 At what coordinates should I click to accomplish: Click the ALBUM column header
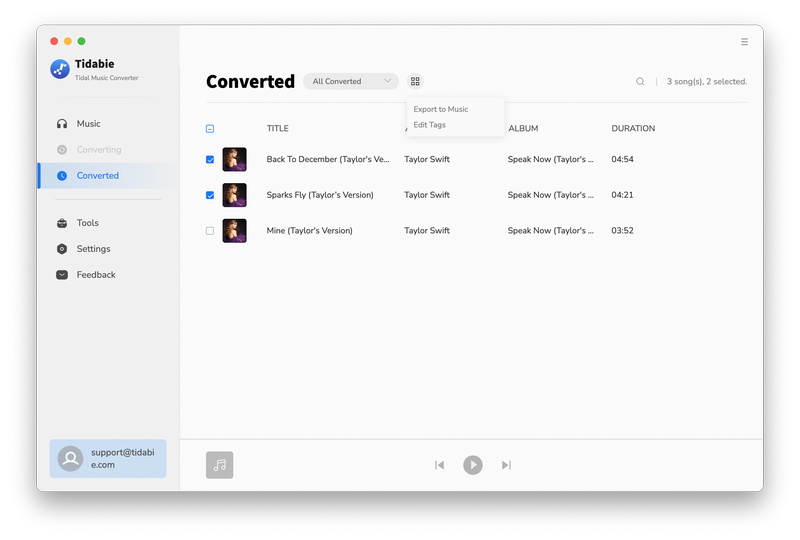(523, 129)
